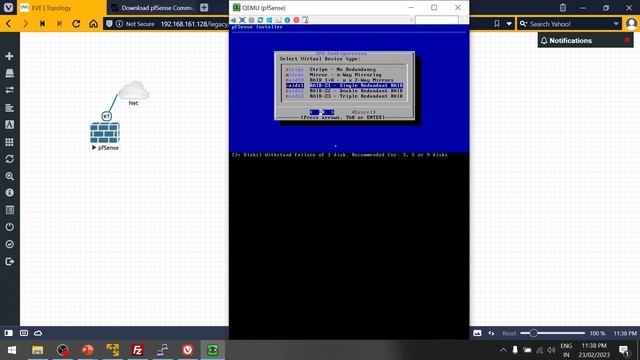
Task: Click fullscreen icon in QEMU toolbar
Action: click(x=242, y=20)
